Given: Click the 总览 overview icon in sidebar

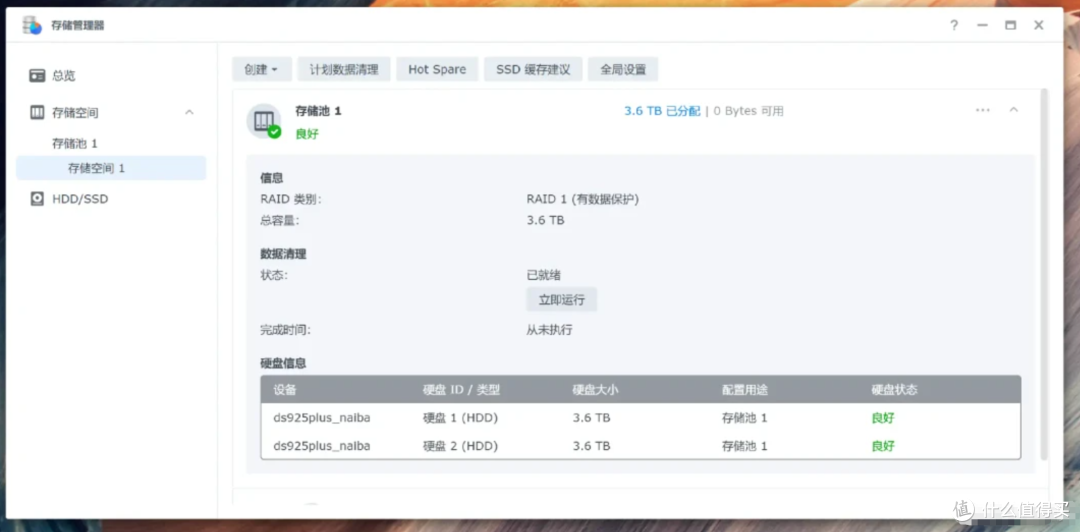Looking at the screenshot, I should click(x=37, y=76).
